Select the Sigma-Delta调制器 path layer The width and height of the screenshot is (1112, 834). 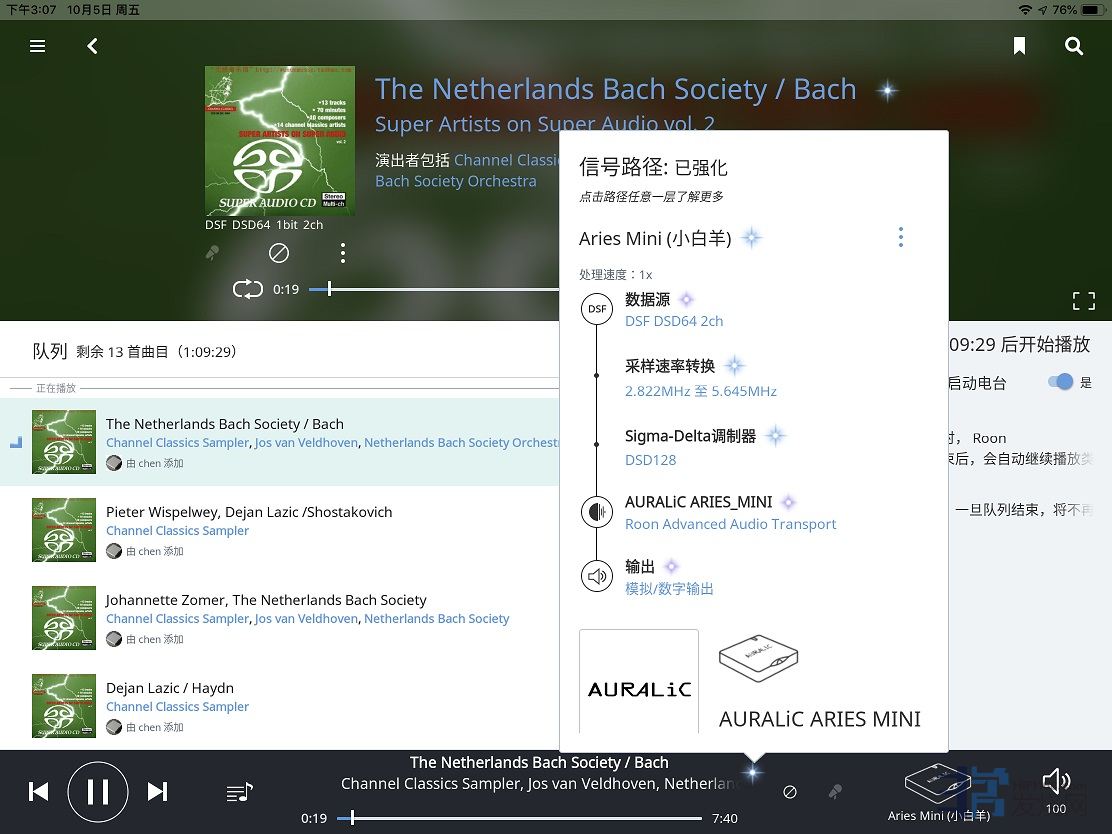(690, 436)
